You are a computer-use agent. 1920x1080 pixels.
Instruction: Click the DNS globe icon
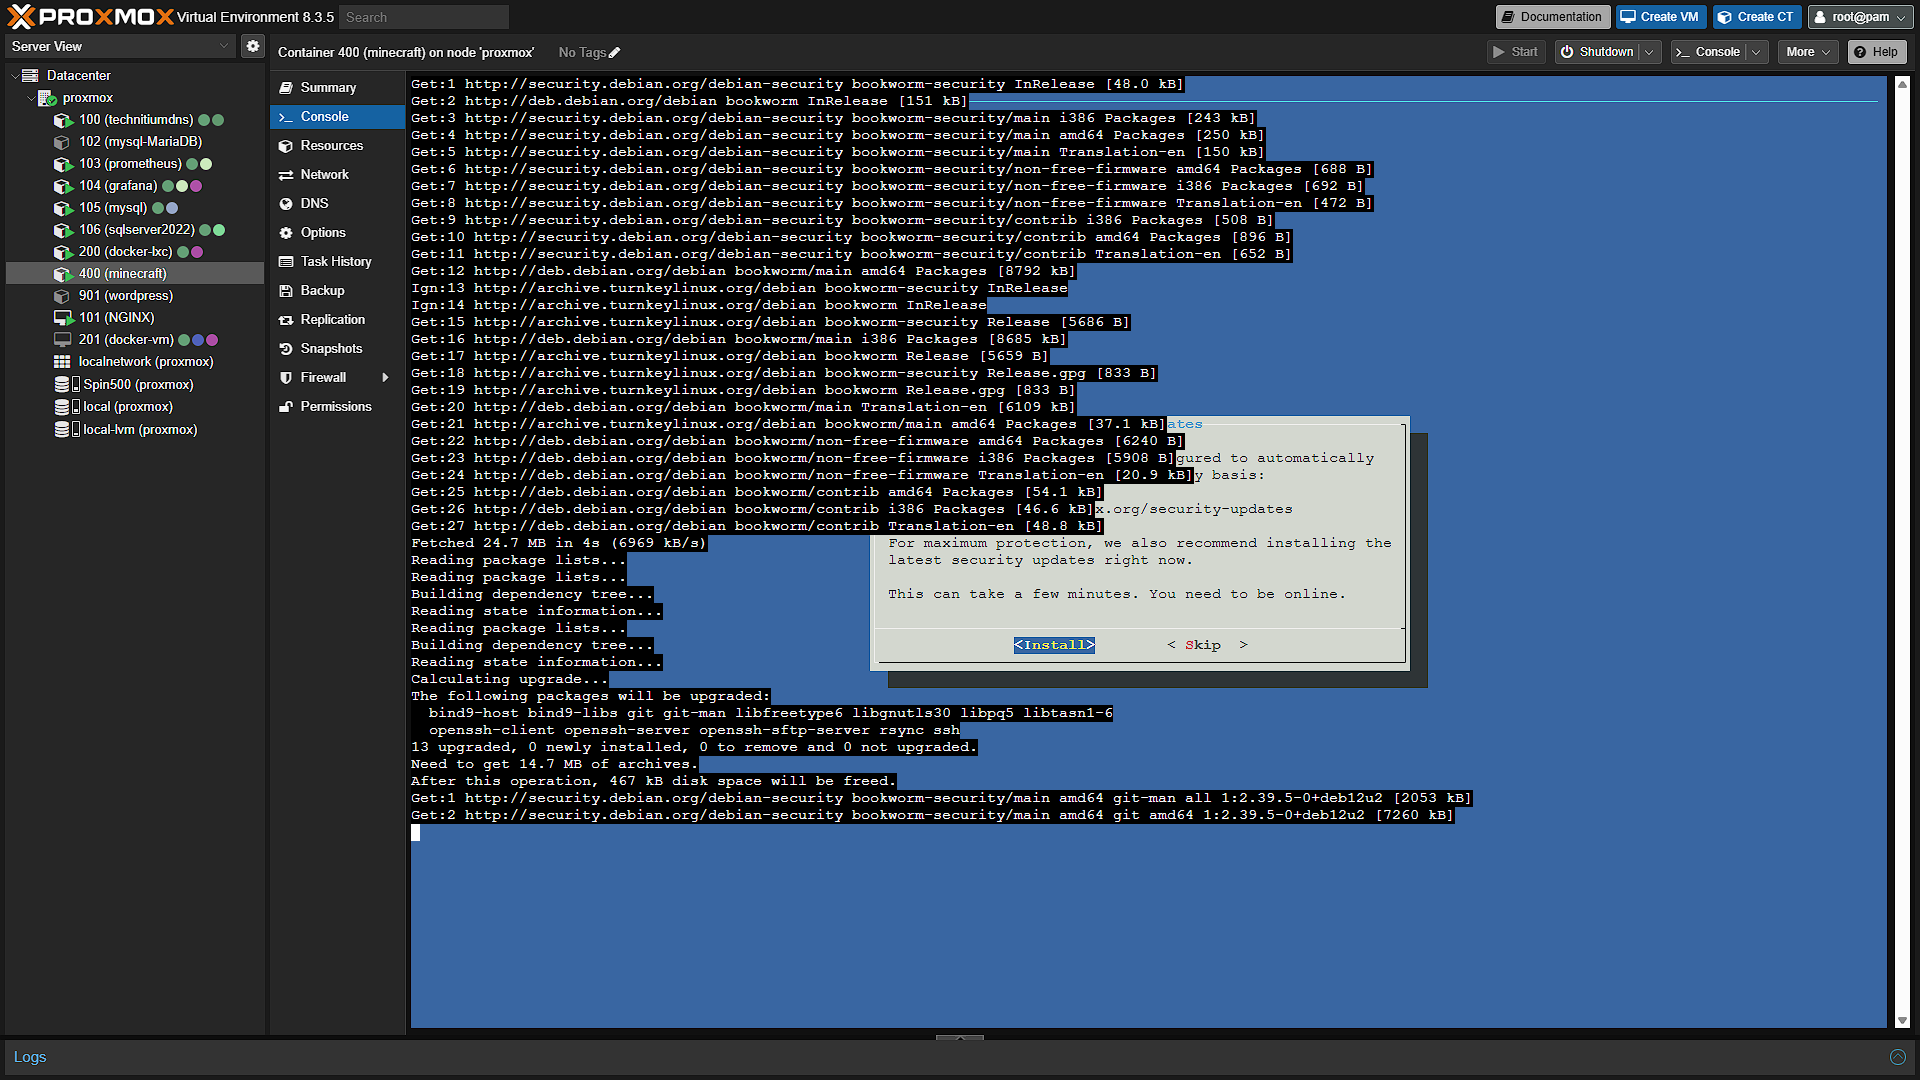(286, 204)
